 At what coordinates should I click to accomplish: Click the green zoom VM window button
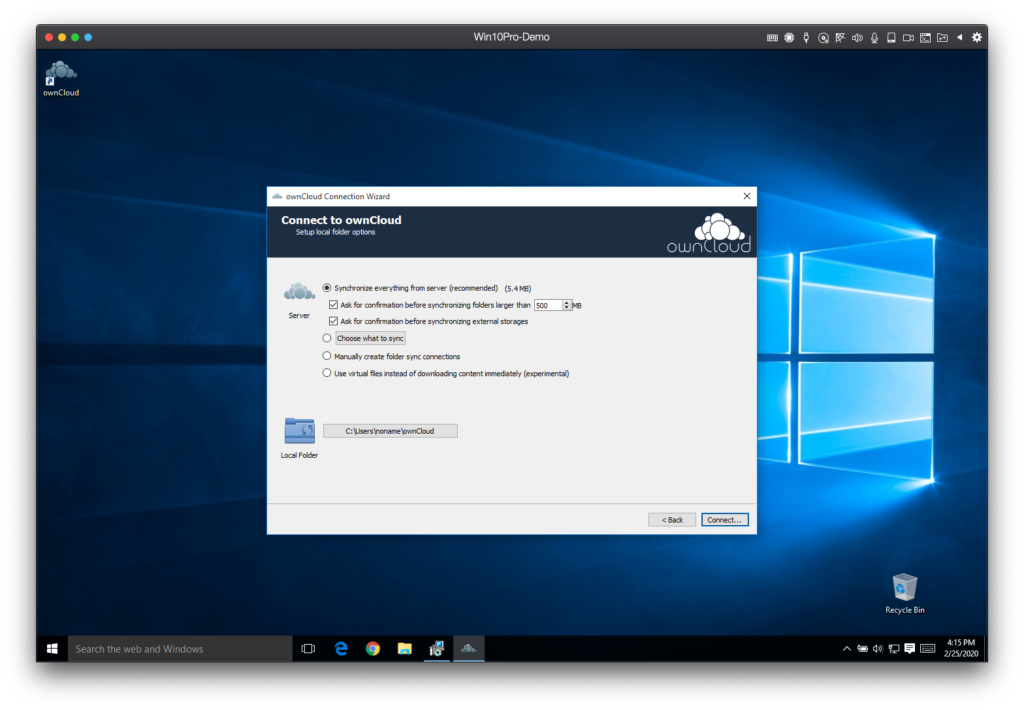click(75, 37)
